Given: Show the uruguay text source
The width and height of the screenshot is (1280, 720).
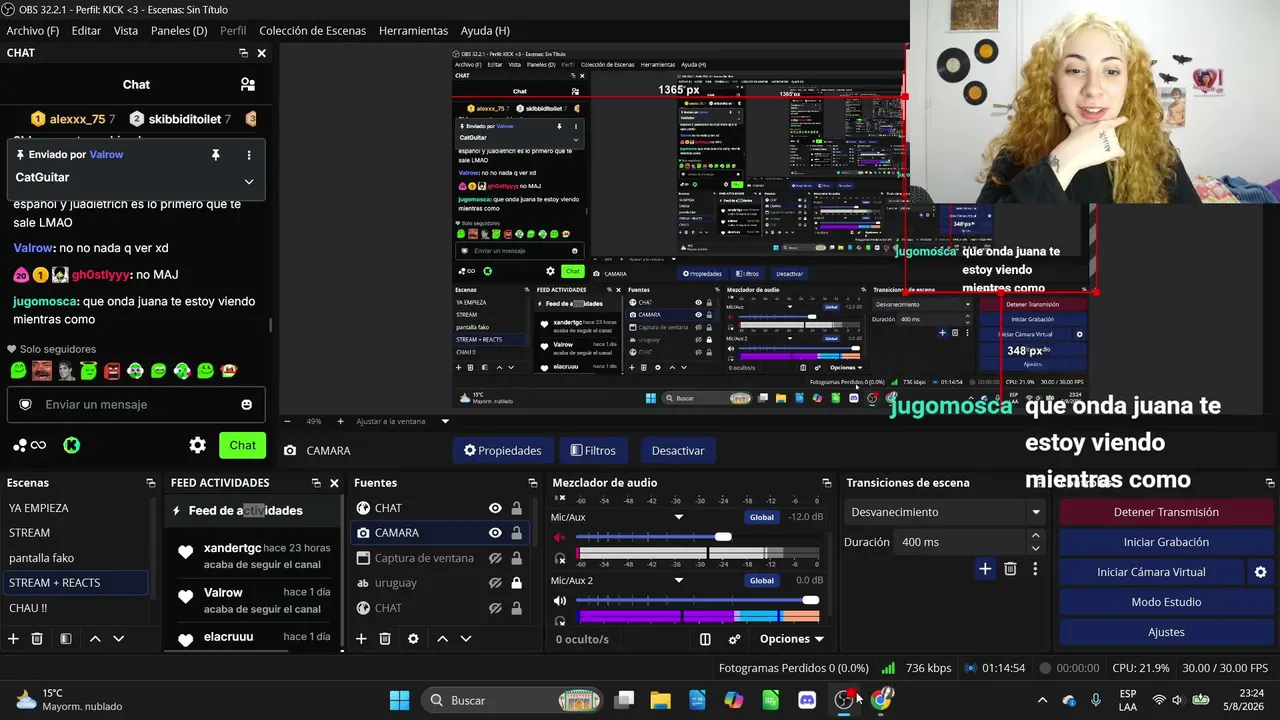Looking at the screenshot, I should point(495,583).
